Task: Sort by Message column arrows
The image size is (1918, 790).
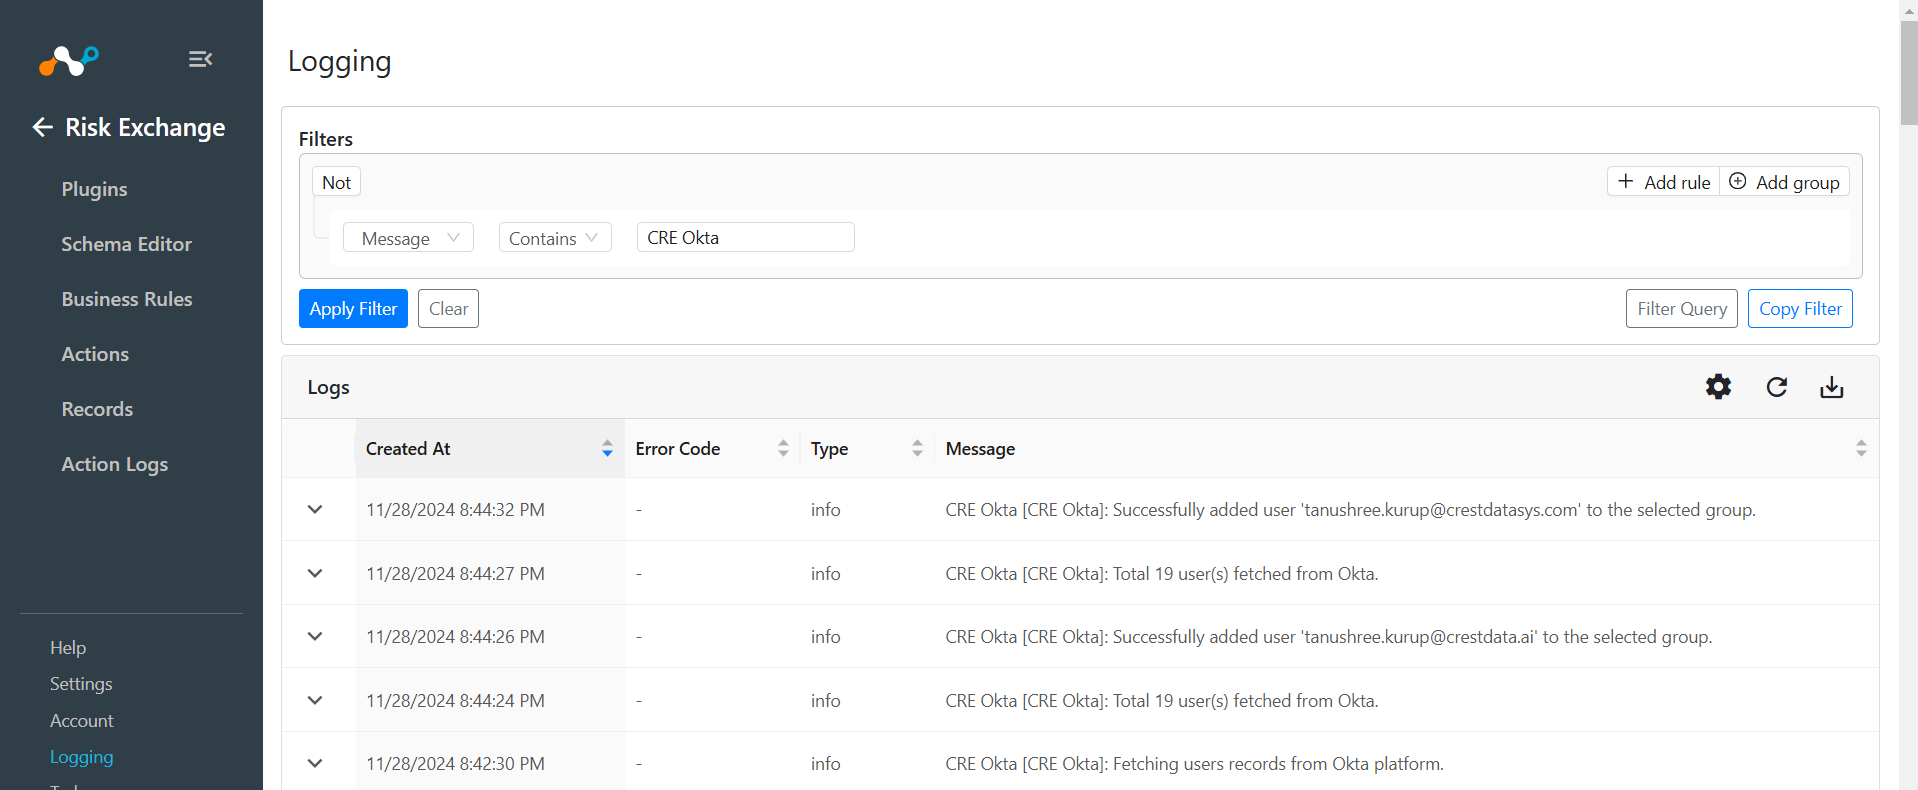Action: click(x=1861, y=448)
